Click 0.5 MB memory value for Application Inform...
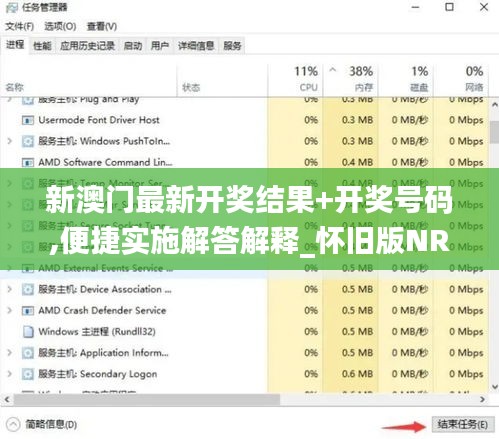Image resolution: width=499 pixels, height=439 pixels. pyautogui.click(x=357, y=353)
